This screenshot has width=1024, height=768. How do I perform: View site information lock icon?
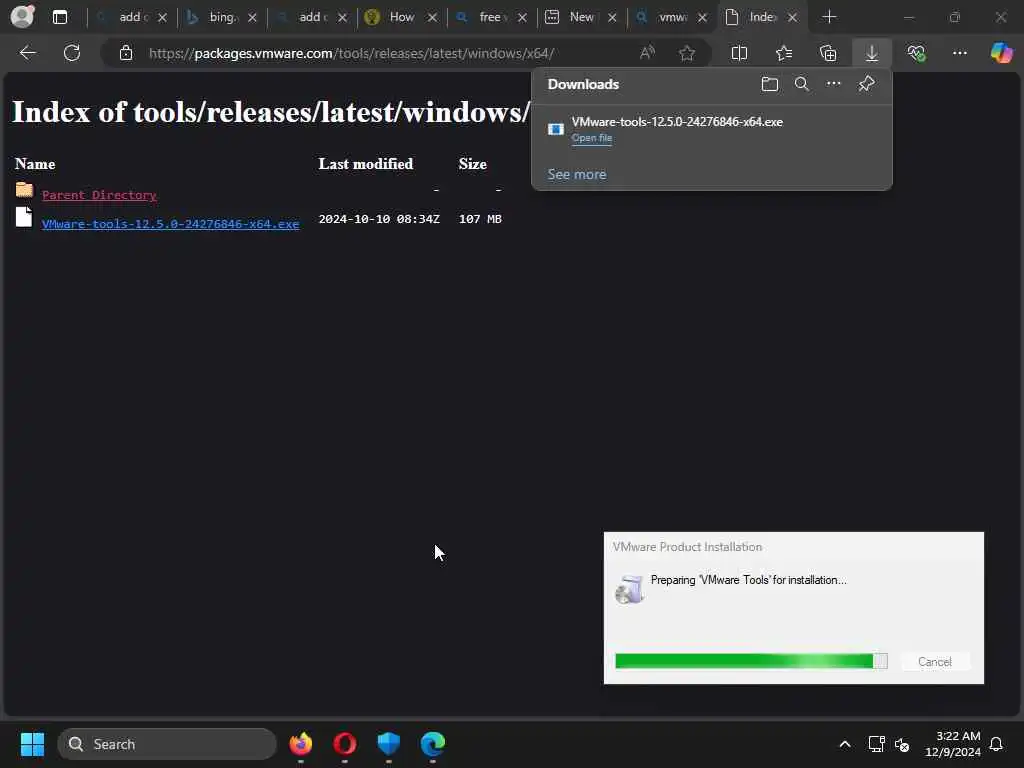pos(126,53)
